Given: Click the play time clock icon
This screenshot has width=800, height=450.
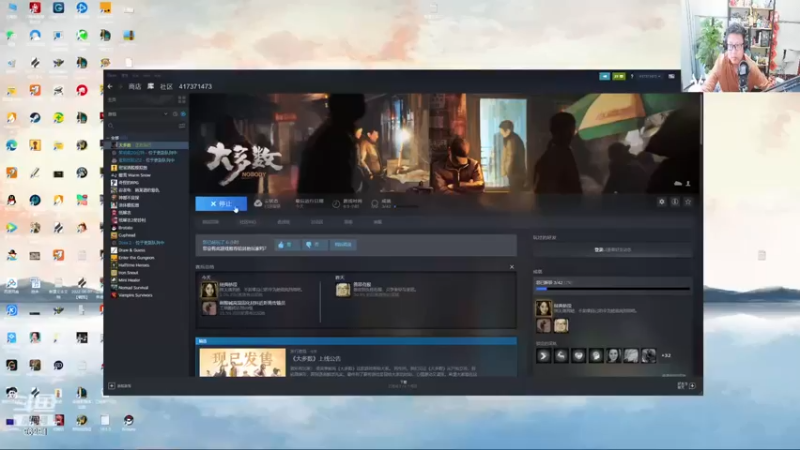Looking at the screenshot, I should point(336,204).
